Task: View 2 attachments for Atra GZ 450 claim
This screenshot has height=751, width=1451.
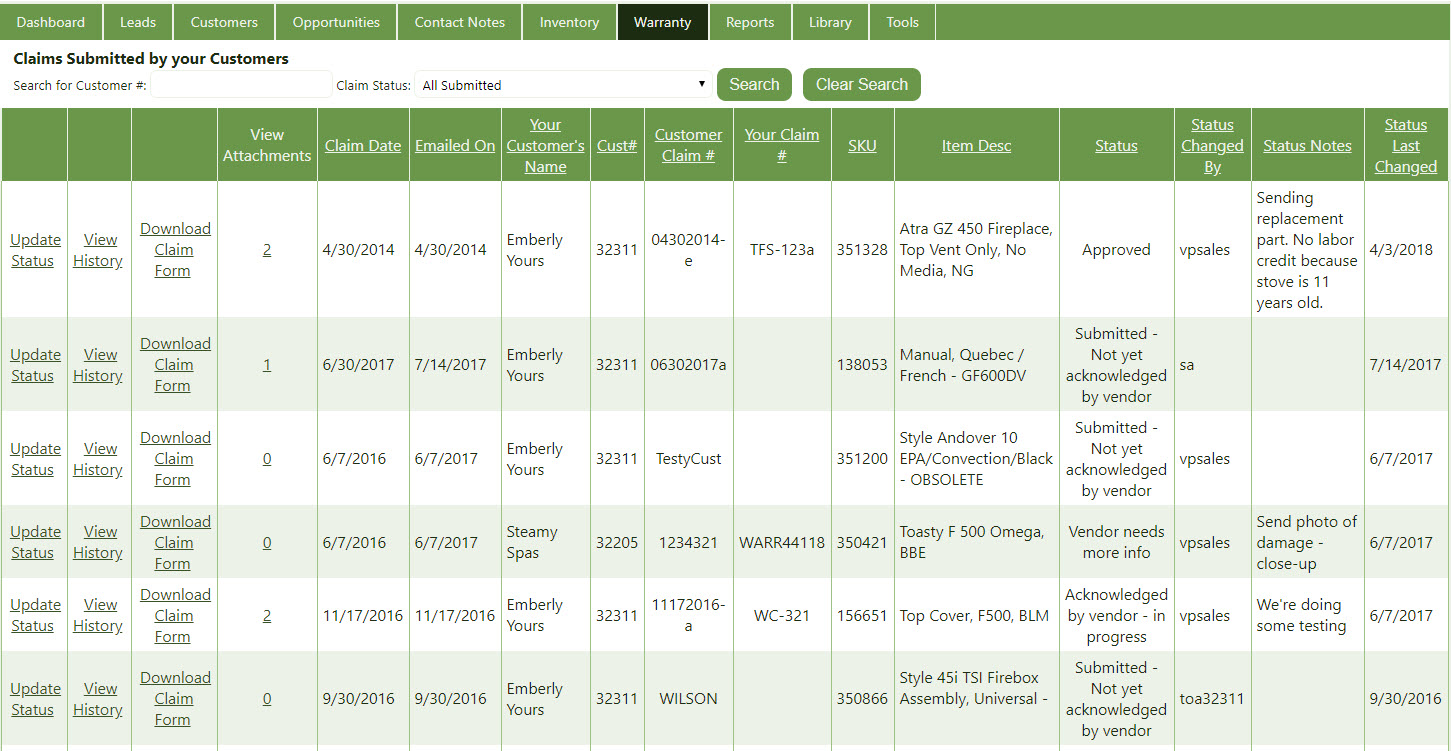Action: (x=267, y=250)
